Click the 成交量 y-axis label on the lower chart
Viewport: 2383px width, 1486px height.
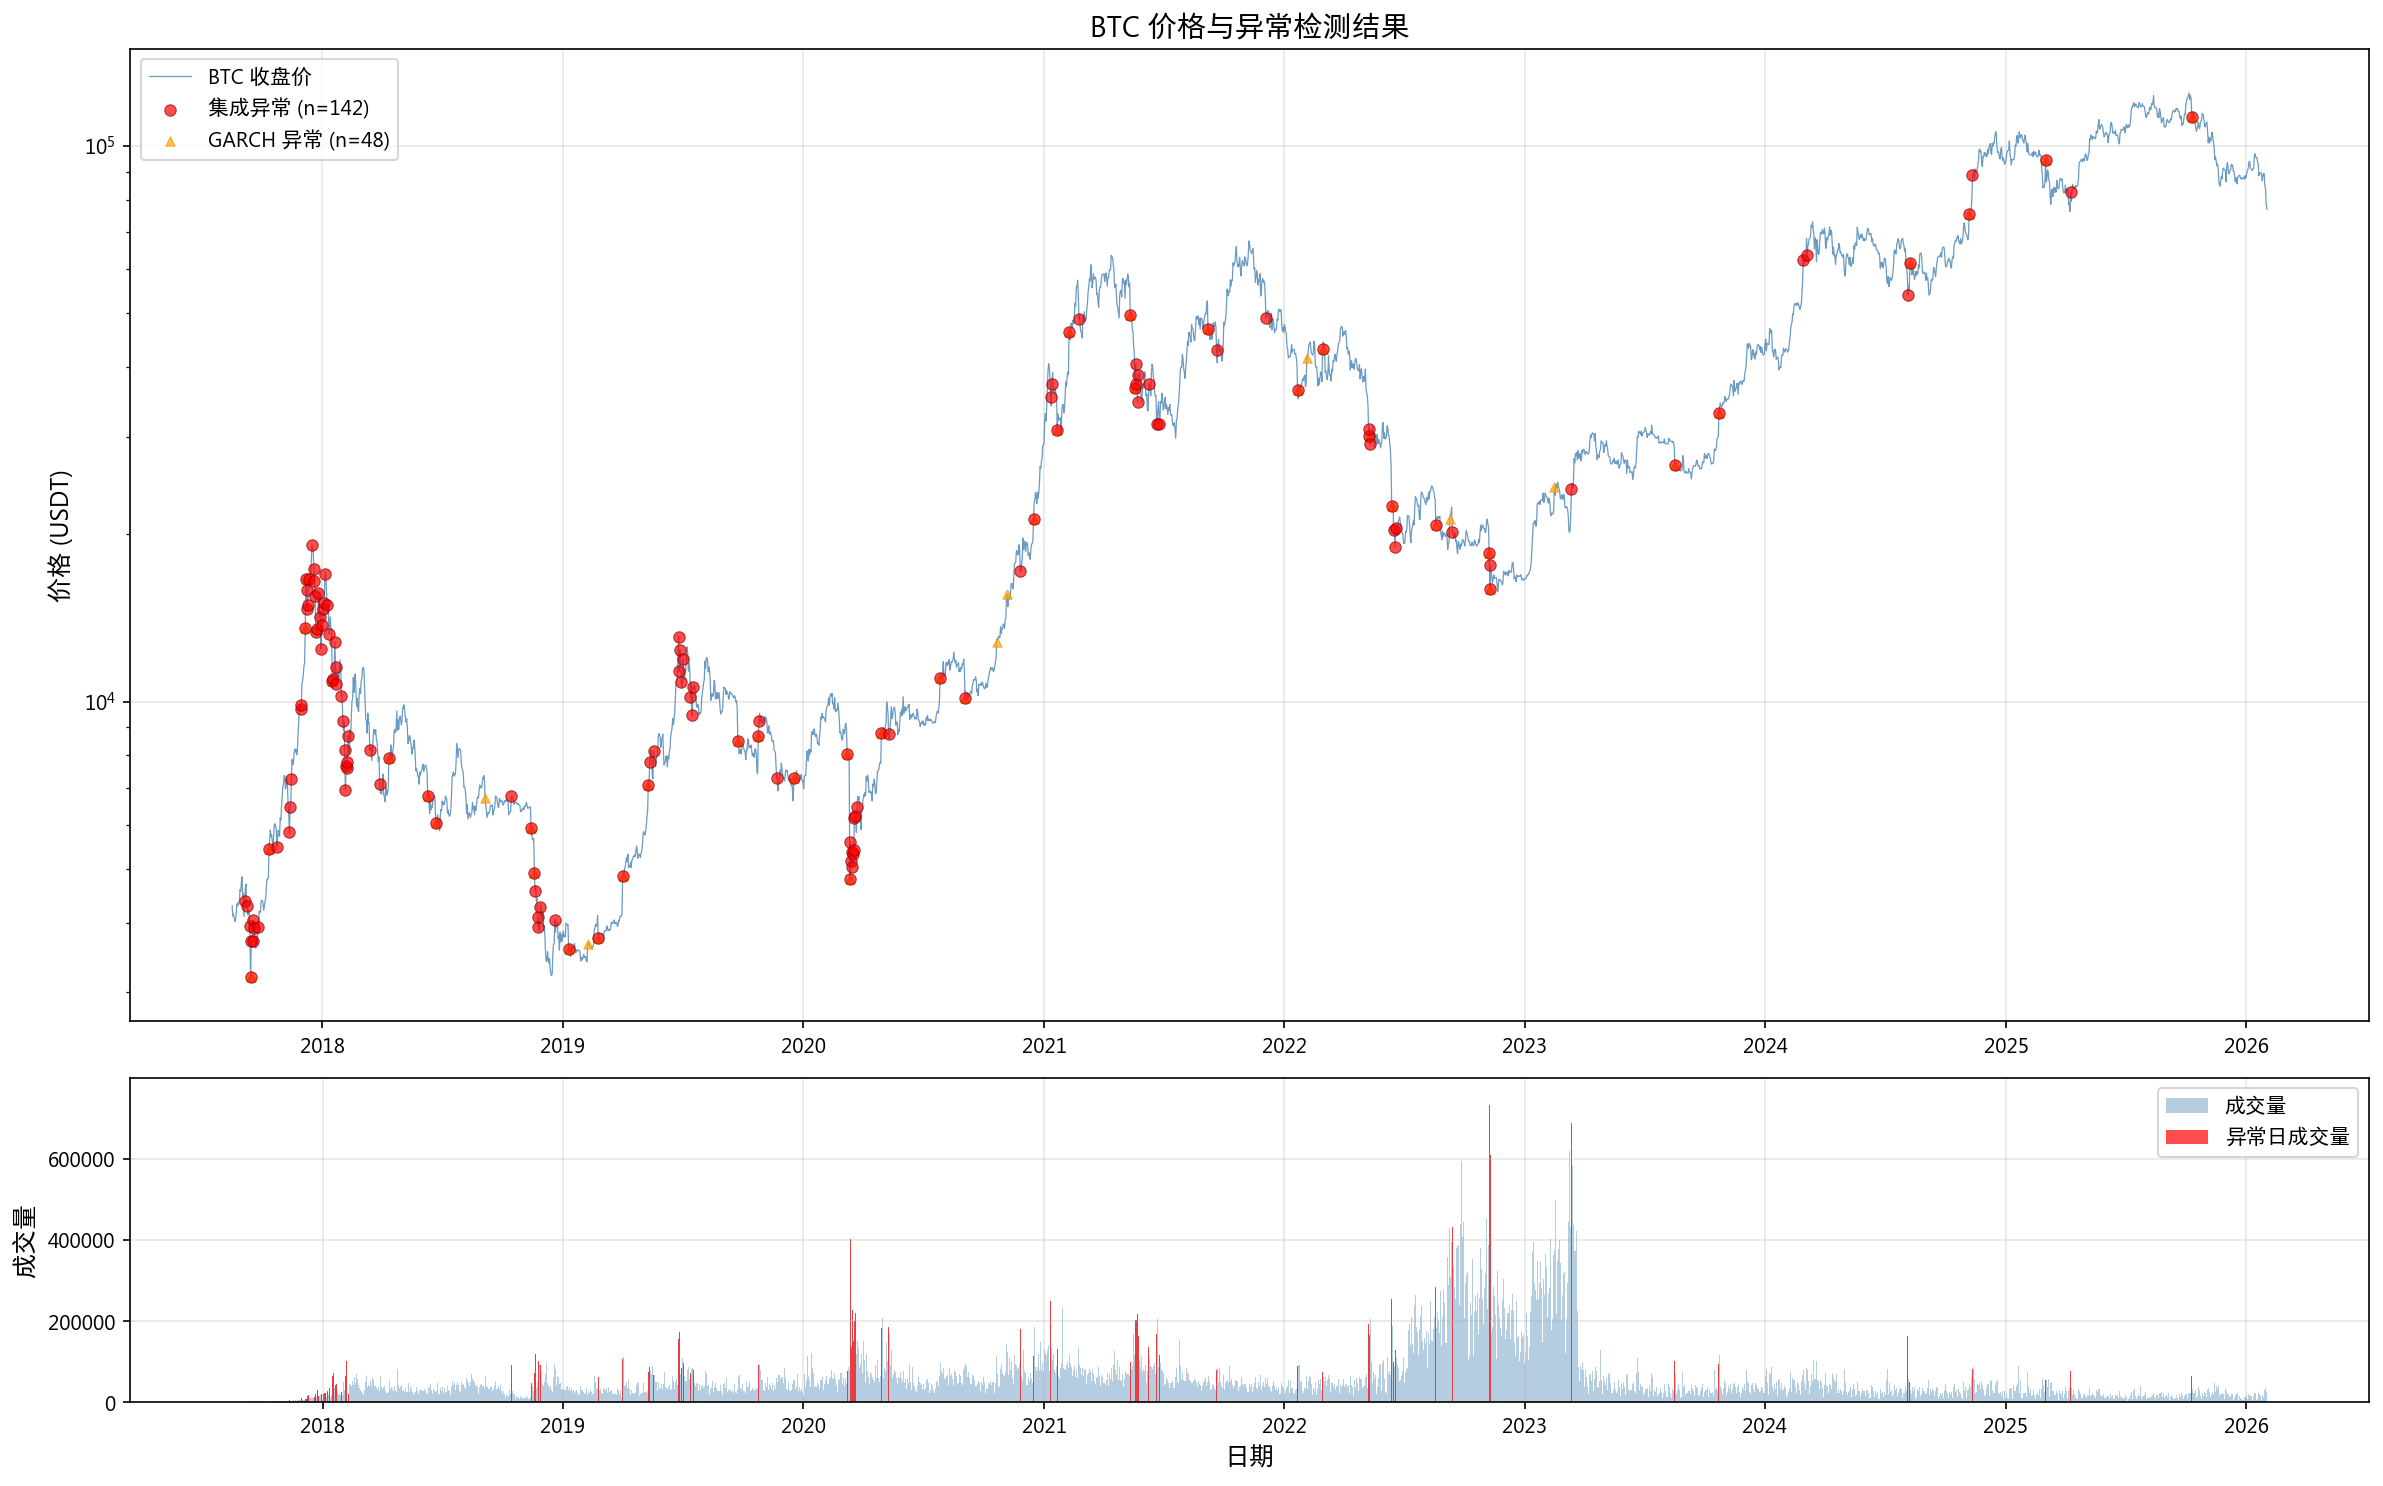click(26, 1240)
